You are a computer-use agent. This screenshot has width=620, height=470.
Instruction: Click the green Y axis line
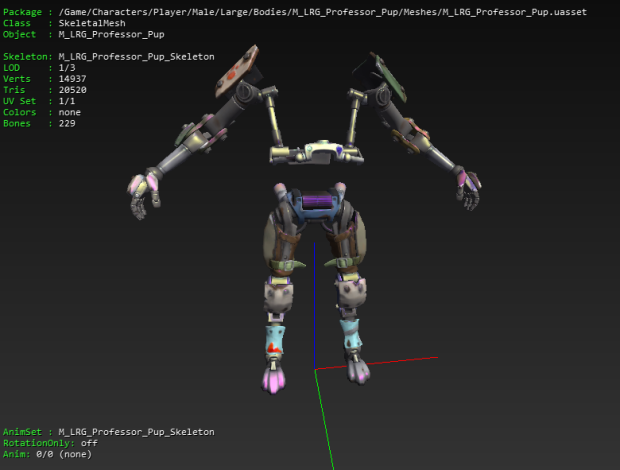point(324,419)
